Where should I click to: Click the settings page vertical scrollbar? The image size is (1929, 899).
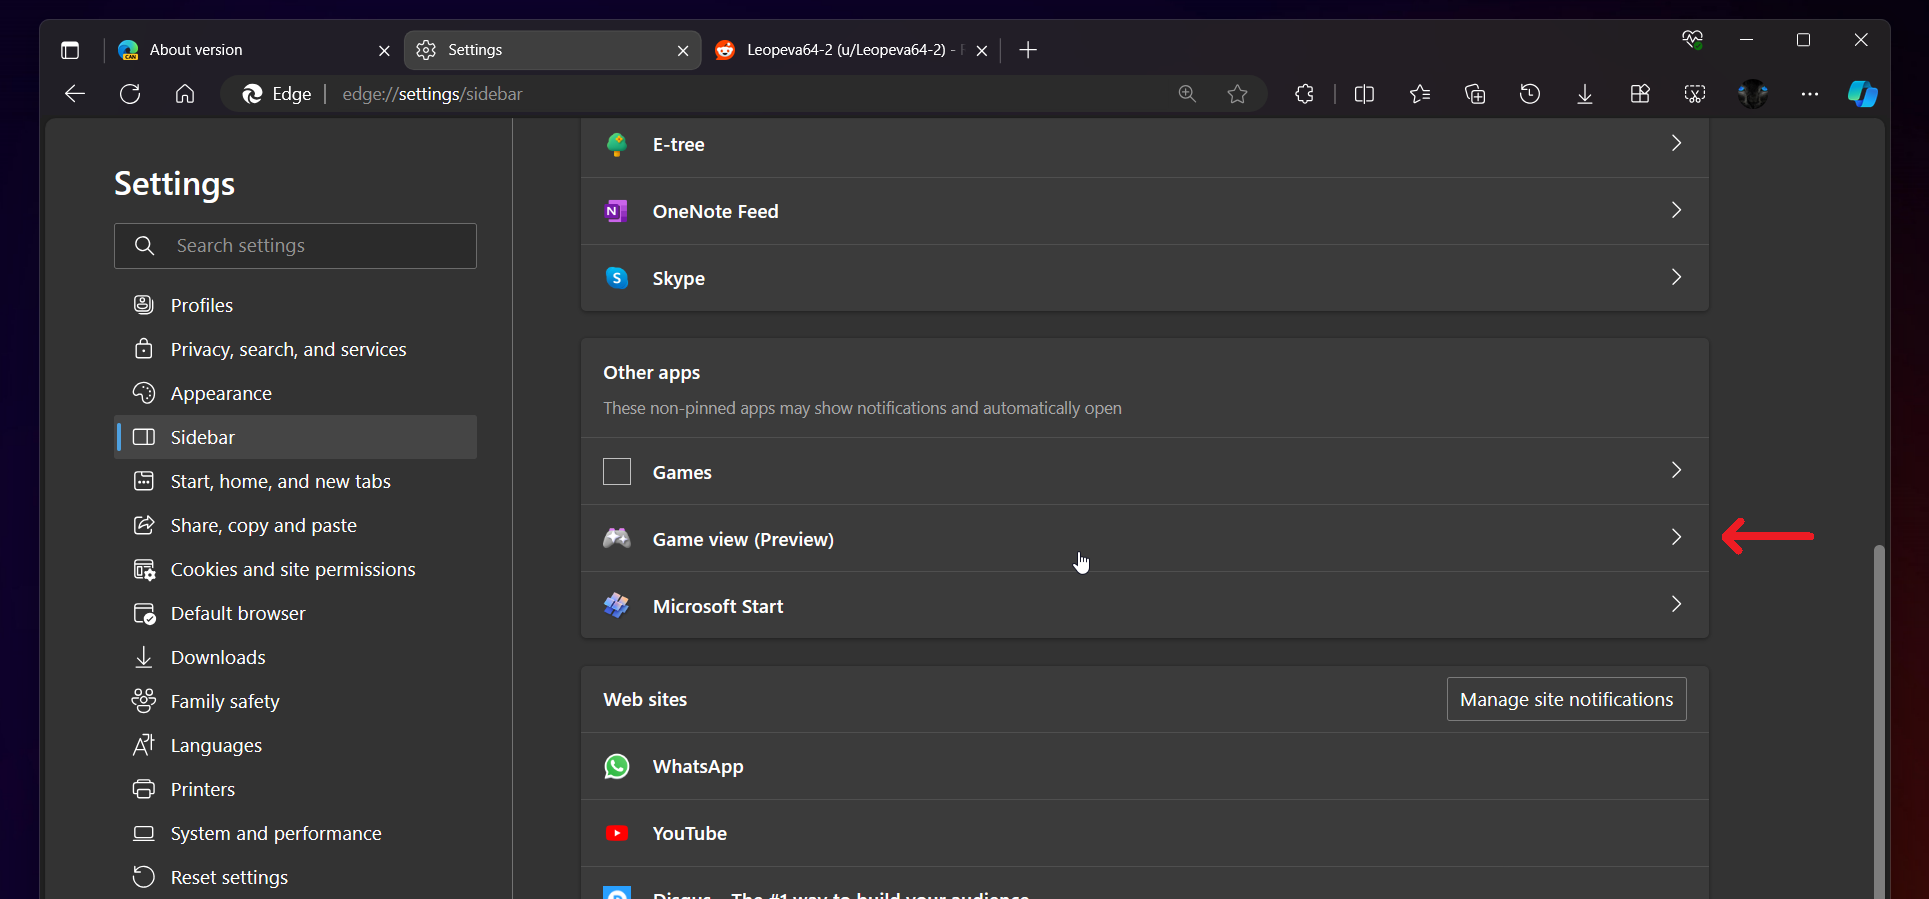coord(1879,720)
